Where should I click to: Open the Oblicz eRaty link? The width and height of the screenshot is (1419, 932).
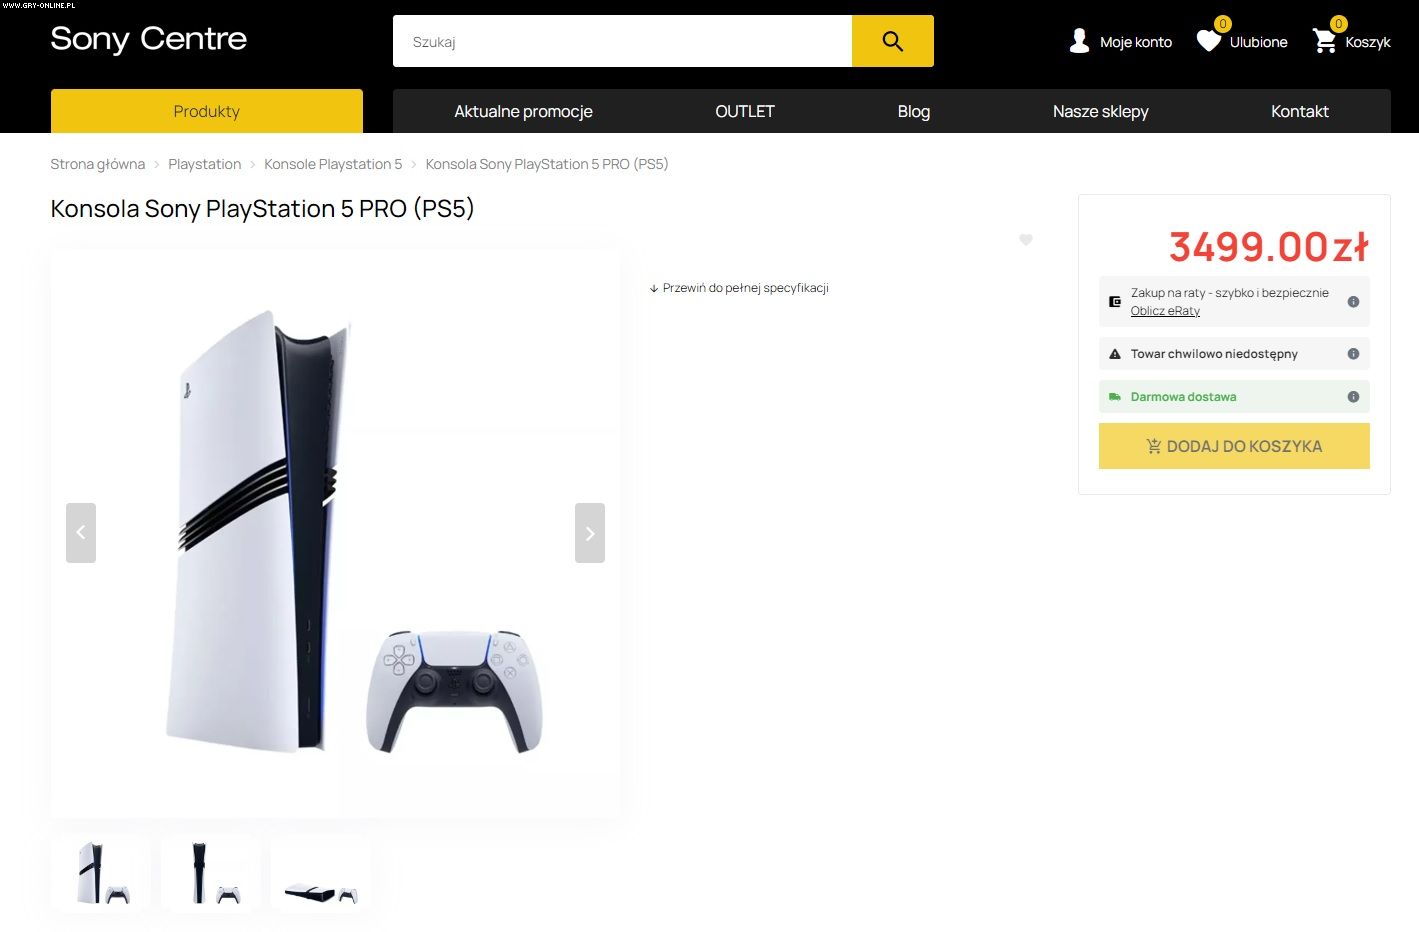(1165, 311)
